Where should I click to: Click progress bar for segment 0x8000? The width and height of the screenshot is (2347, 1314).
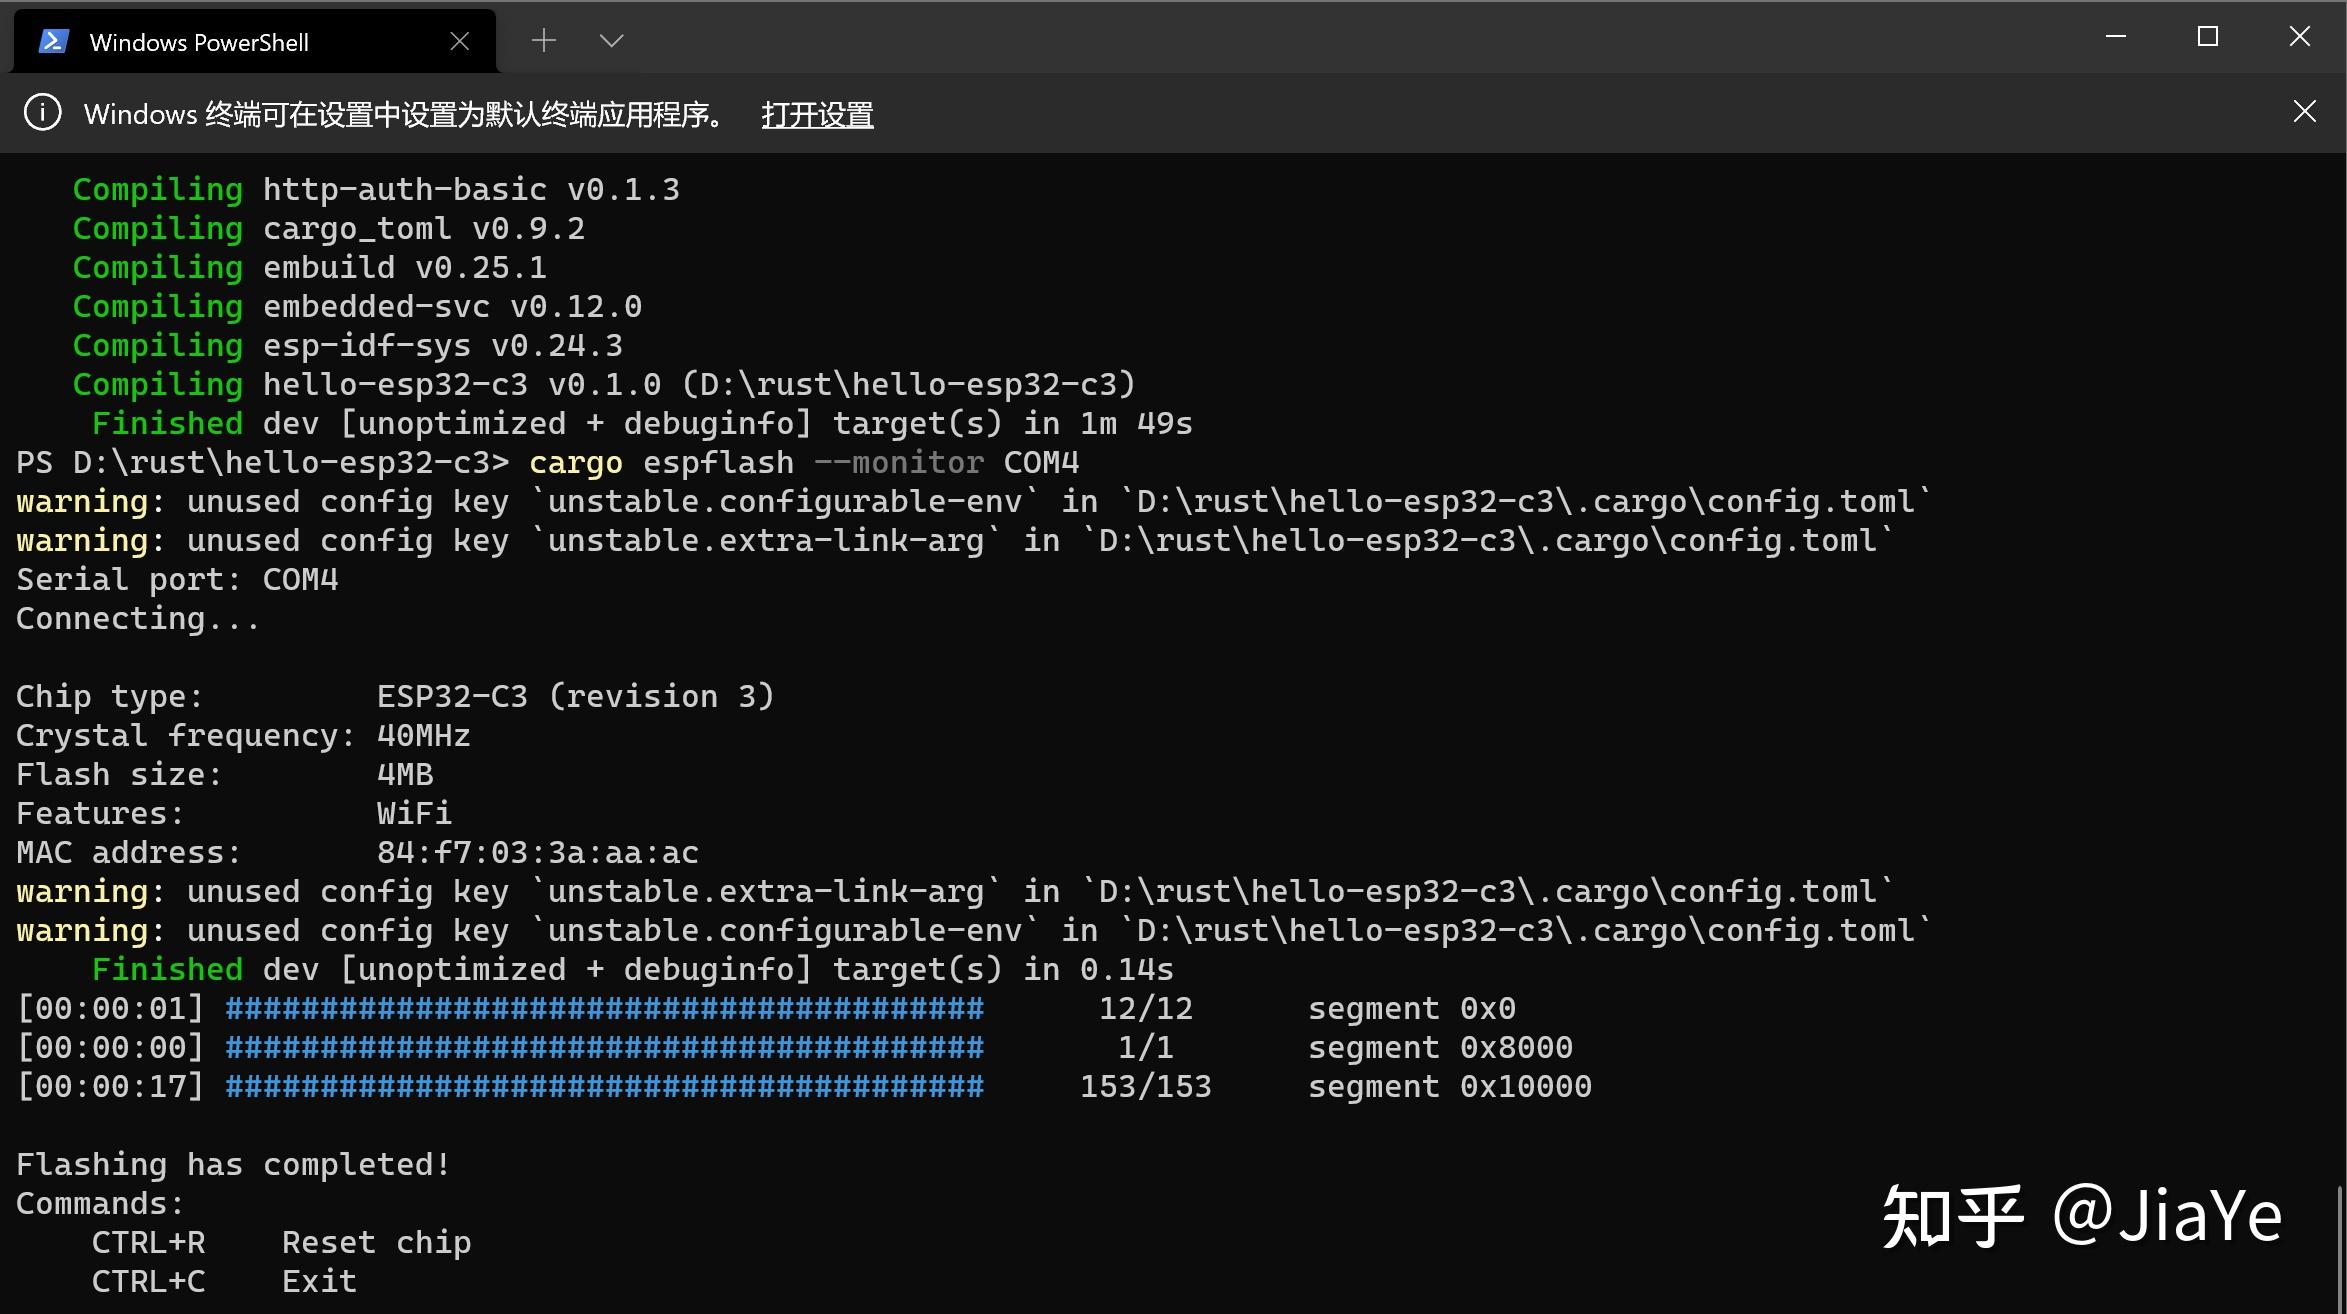tap(605, 1047)
